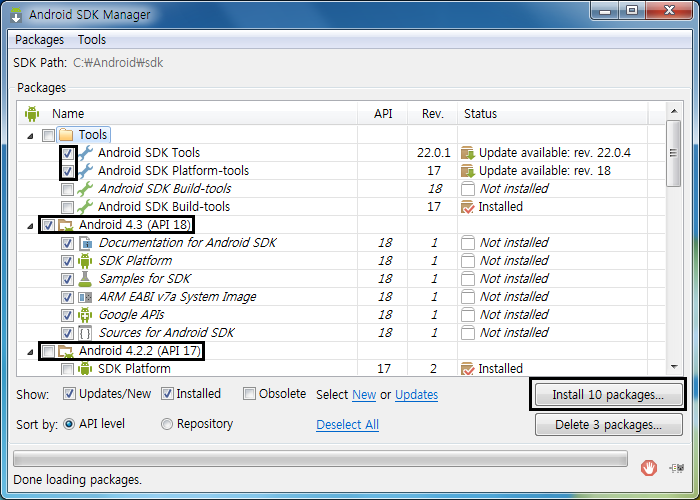This screenshot has width=700, height=500.
Task: Click the scrollbar up arrow
Action: [674, 111]
